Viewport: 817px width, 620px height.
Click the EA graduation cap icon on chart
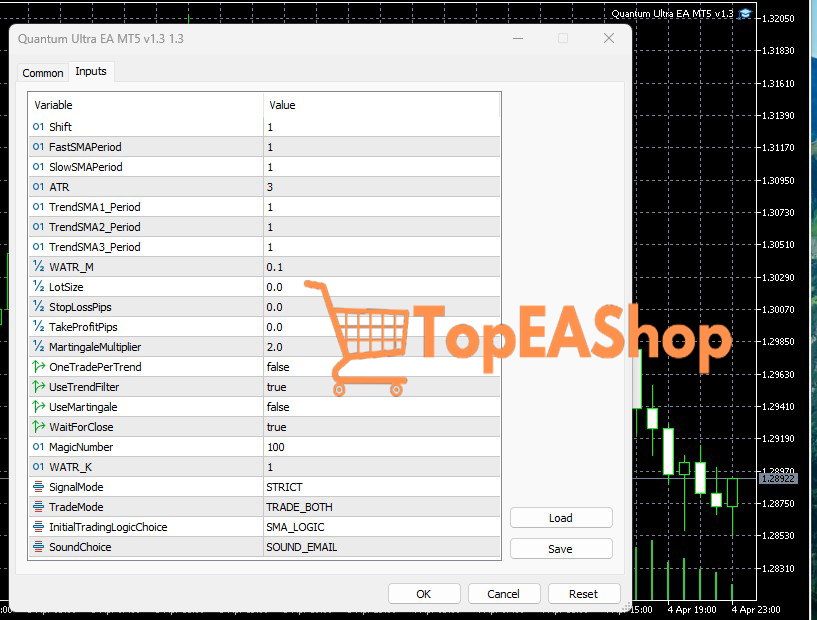745,14
